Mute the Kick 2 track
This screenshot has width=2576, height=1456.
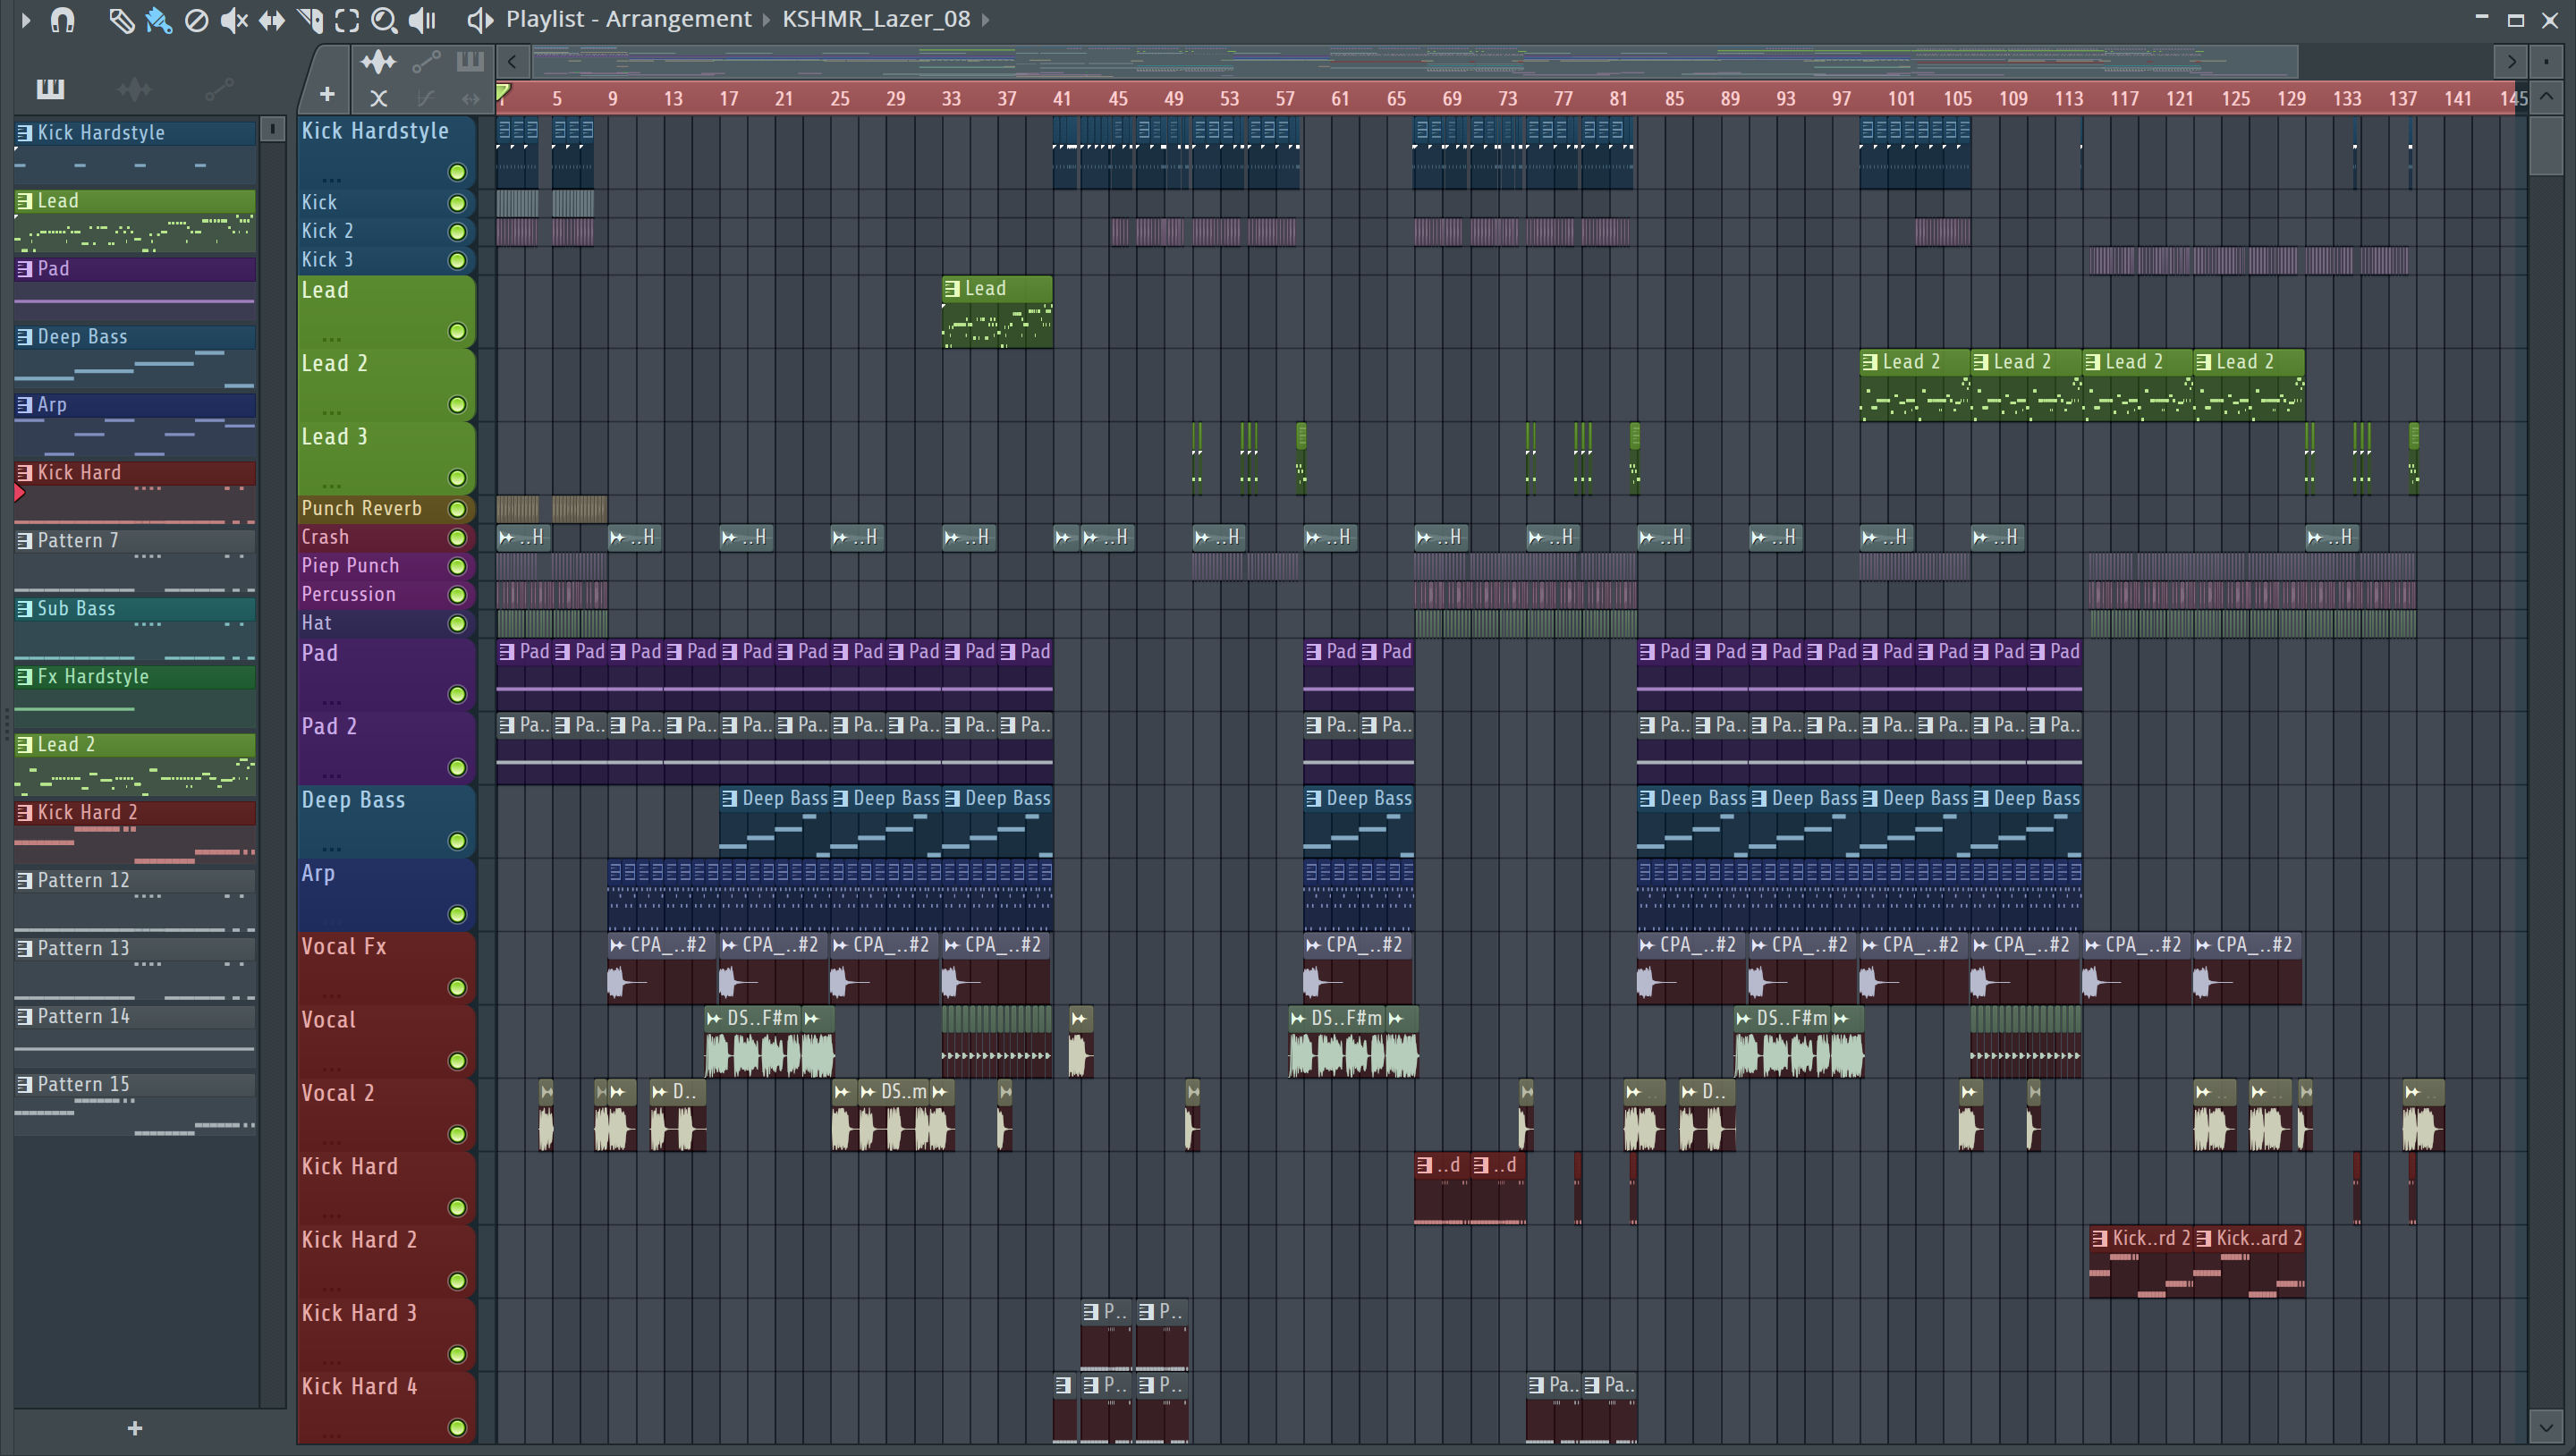point(457,232)
